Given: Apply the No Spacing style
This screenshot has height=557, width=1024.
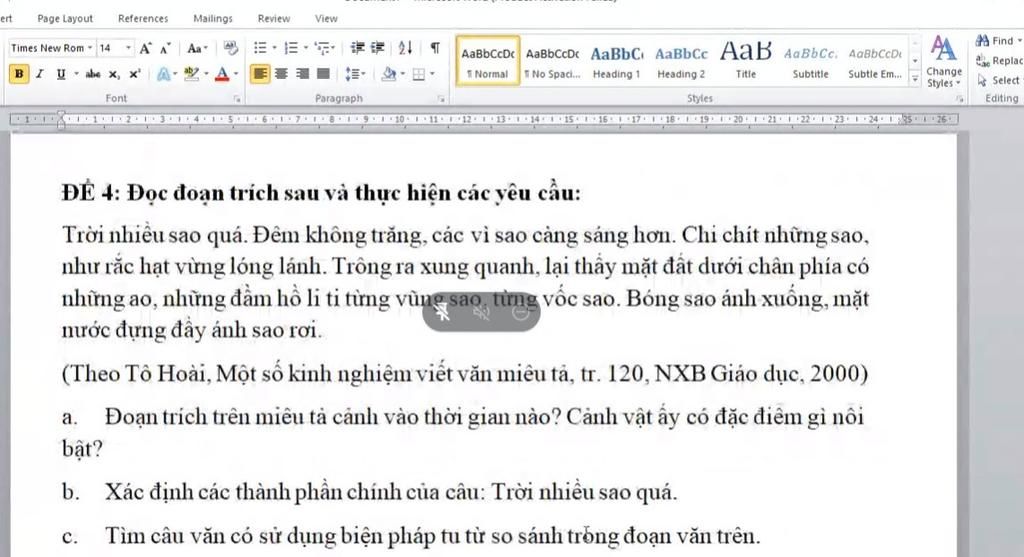Looking at the screenshot, I should [552, 61].
